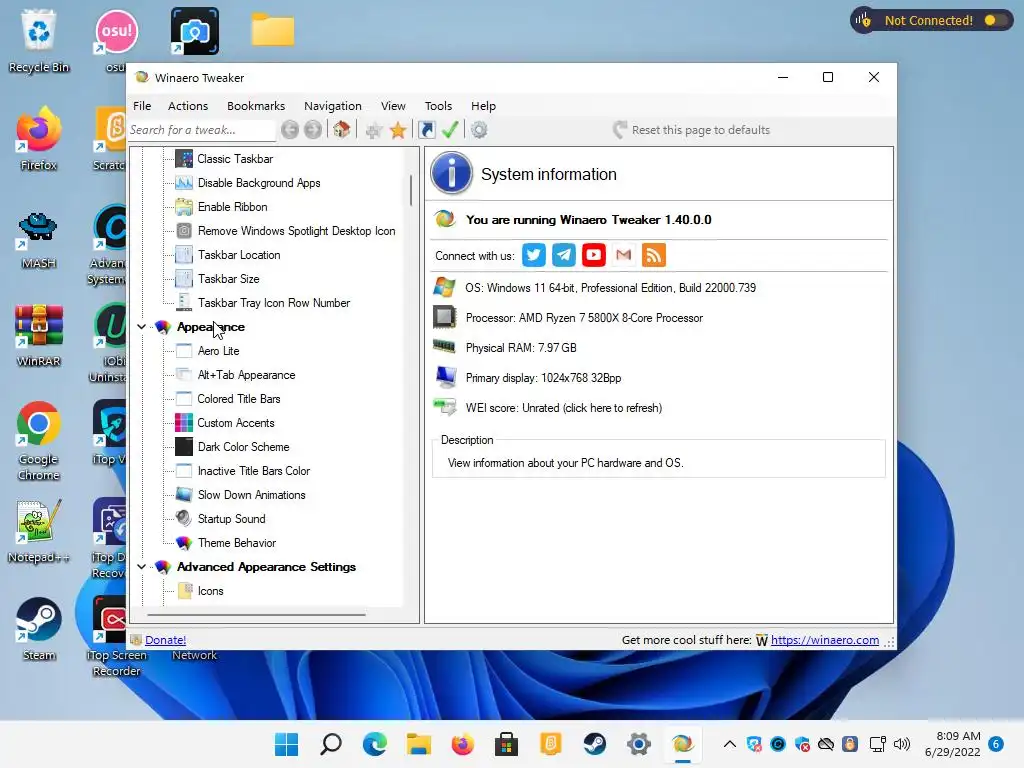This screenshot has height=768, width=1024.
Task: Click the Firefox desktop shortcut
Action: [x=39, y=138]
